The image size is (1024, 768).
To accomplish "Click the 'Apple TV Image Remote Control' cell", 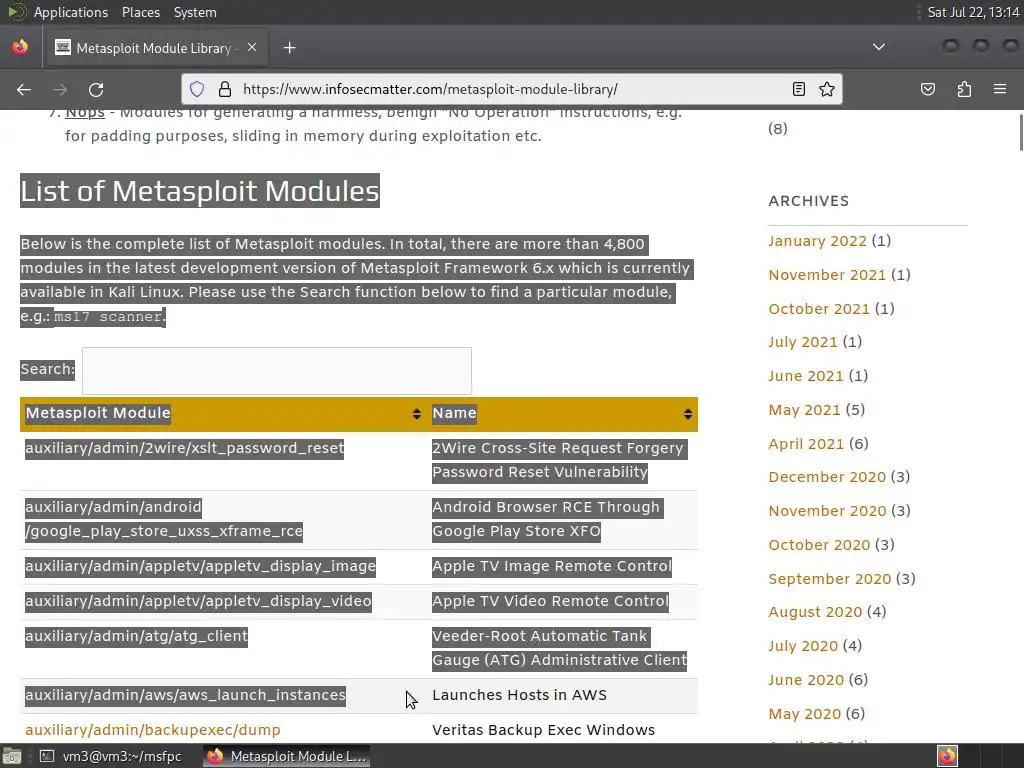I will [x=552, y=566].
